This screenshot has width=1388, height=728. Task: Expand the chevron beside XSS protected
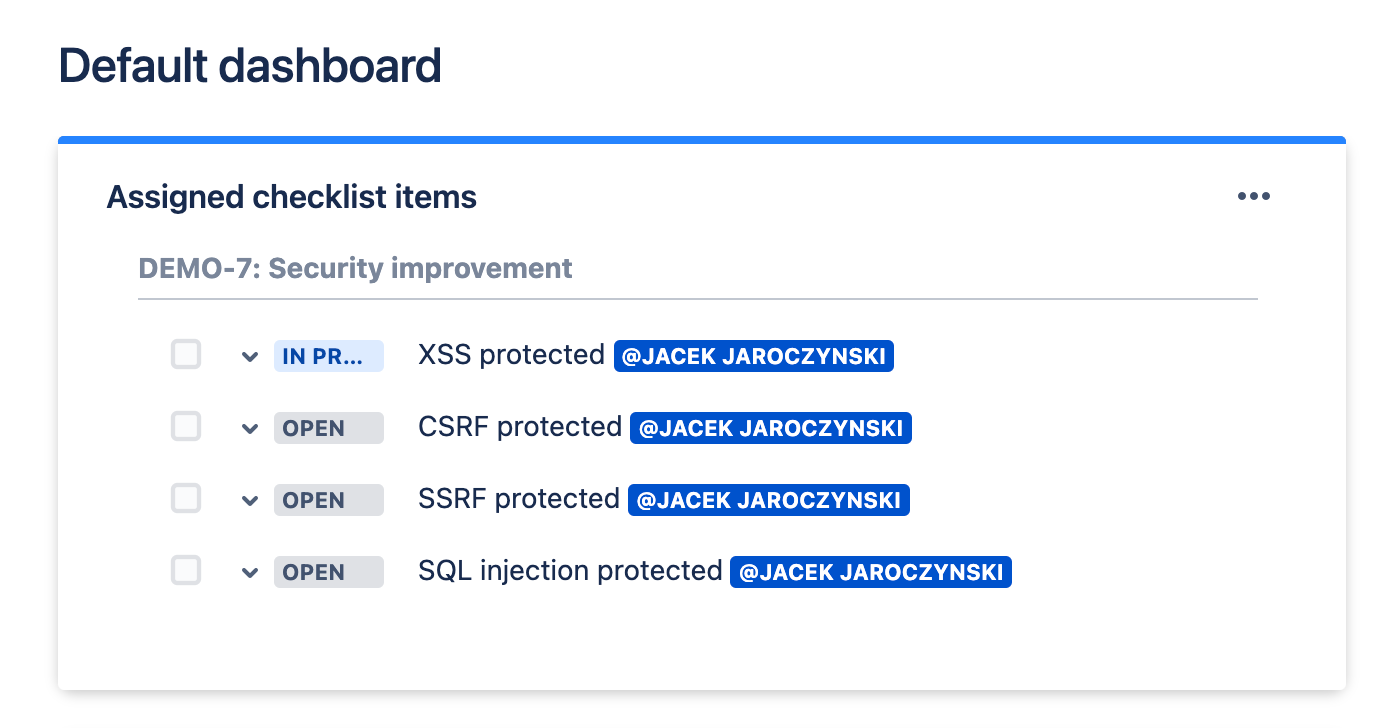click(249, 355)
